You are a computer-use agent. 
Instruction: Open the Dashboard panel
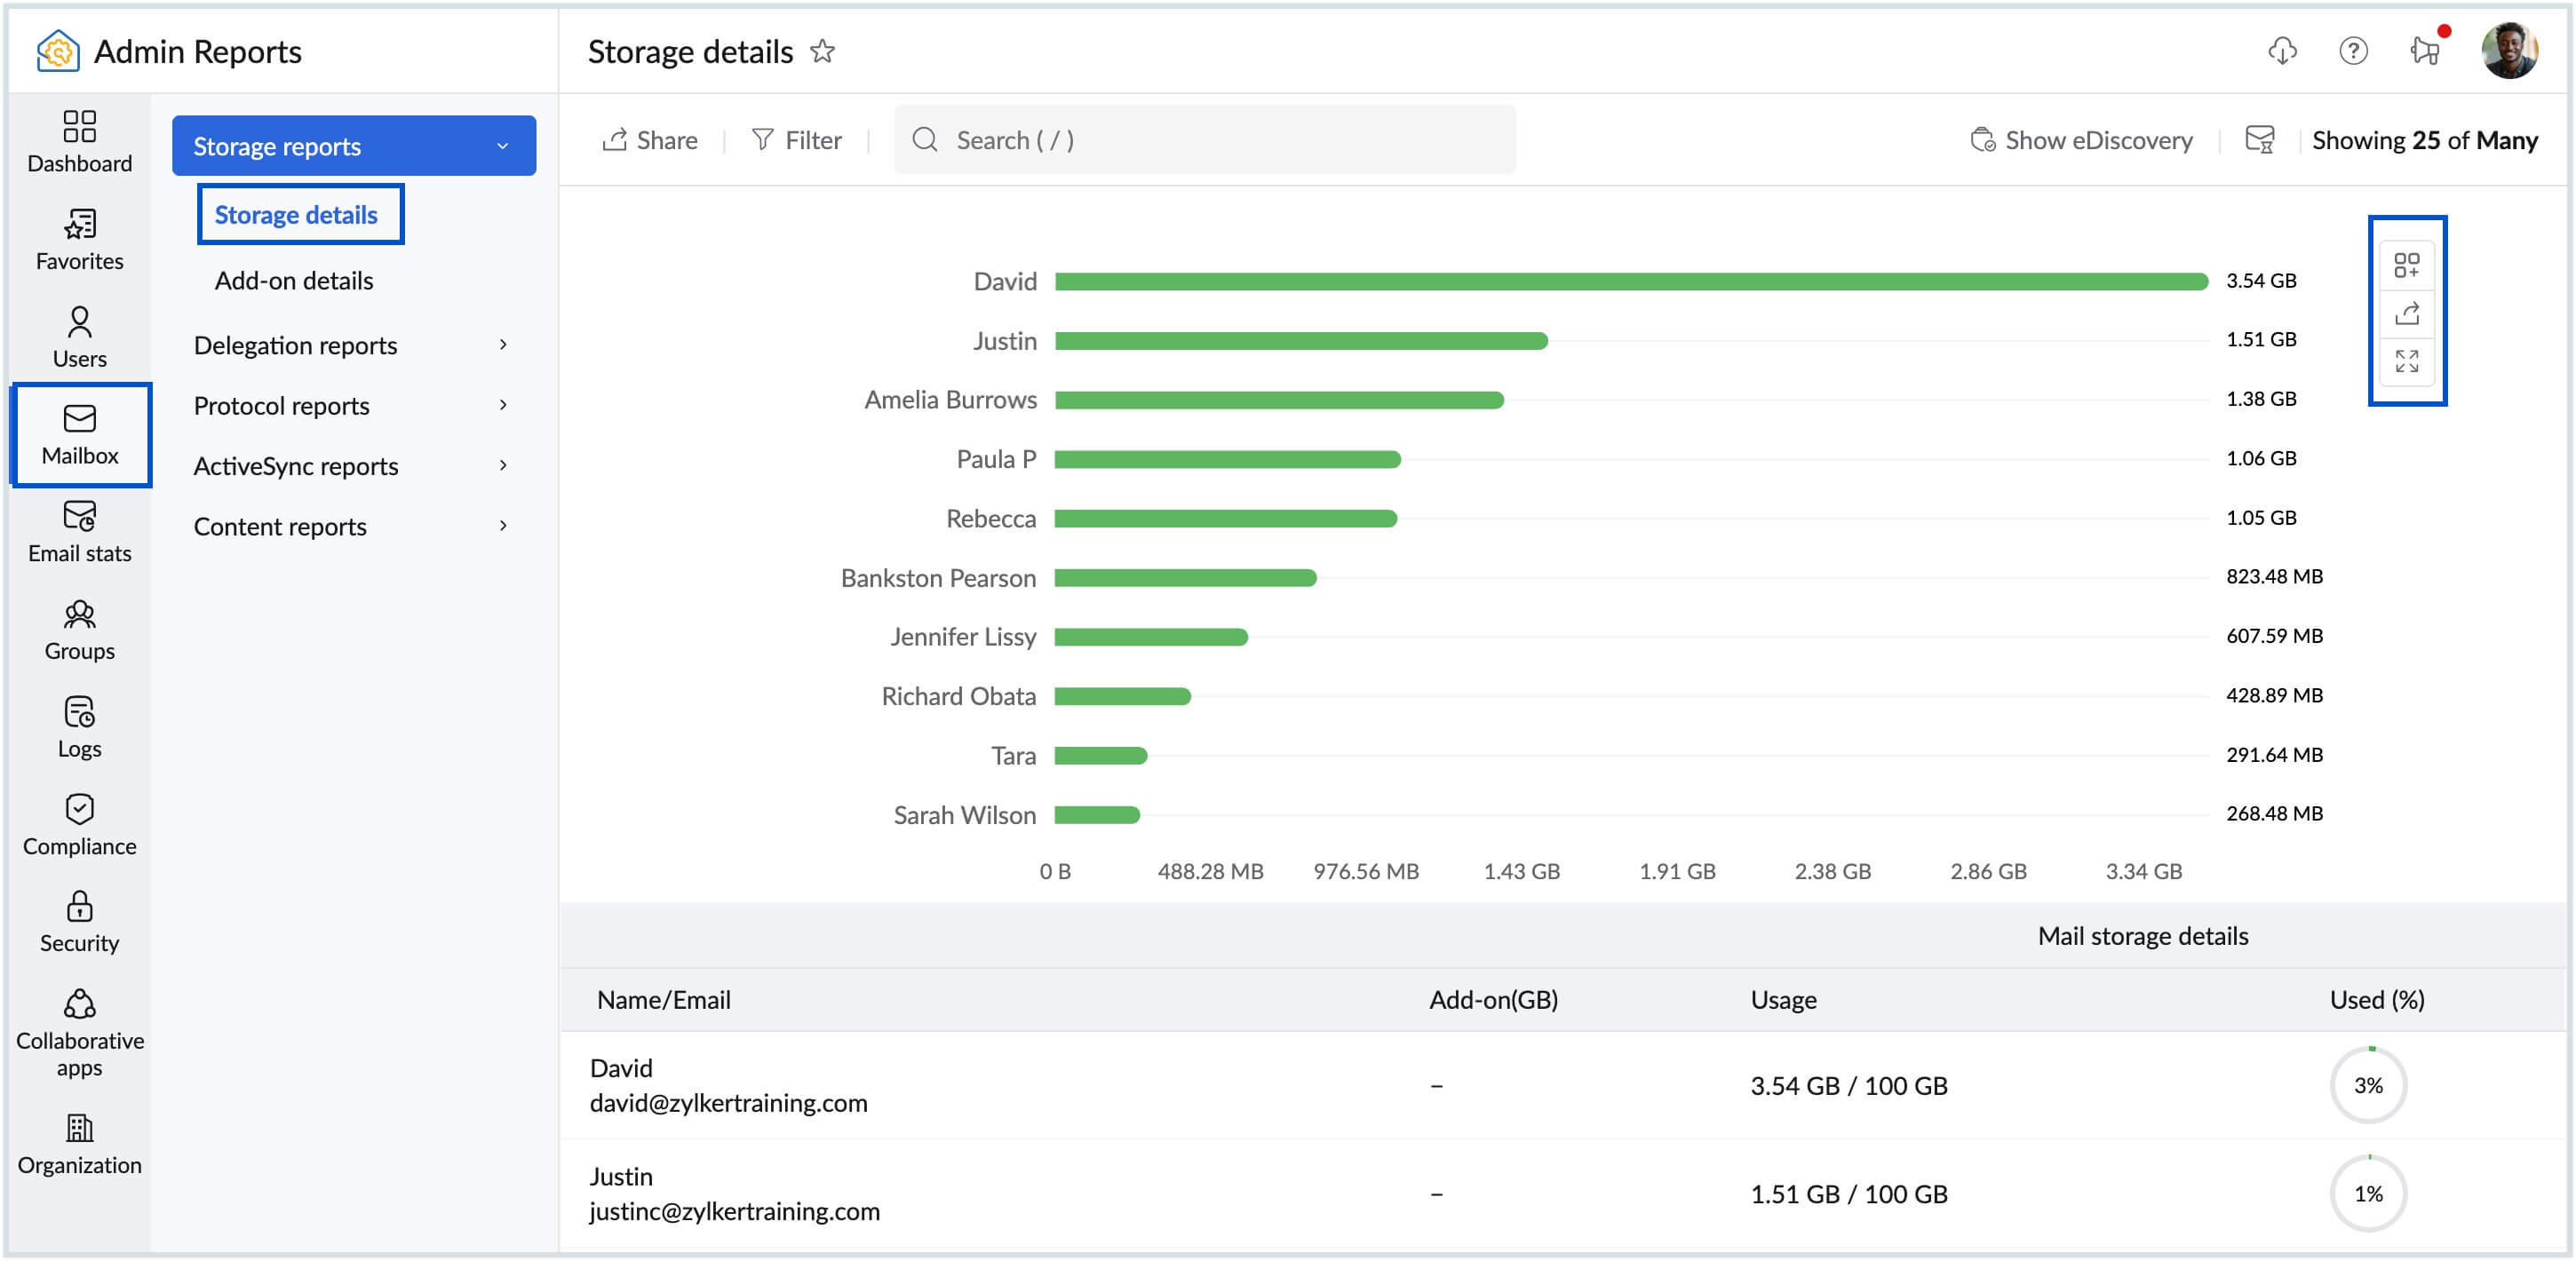pyautogui.click(x=79, y=140)
